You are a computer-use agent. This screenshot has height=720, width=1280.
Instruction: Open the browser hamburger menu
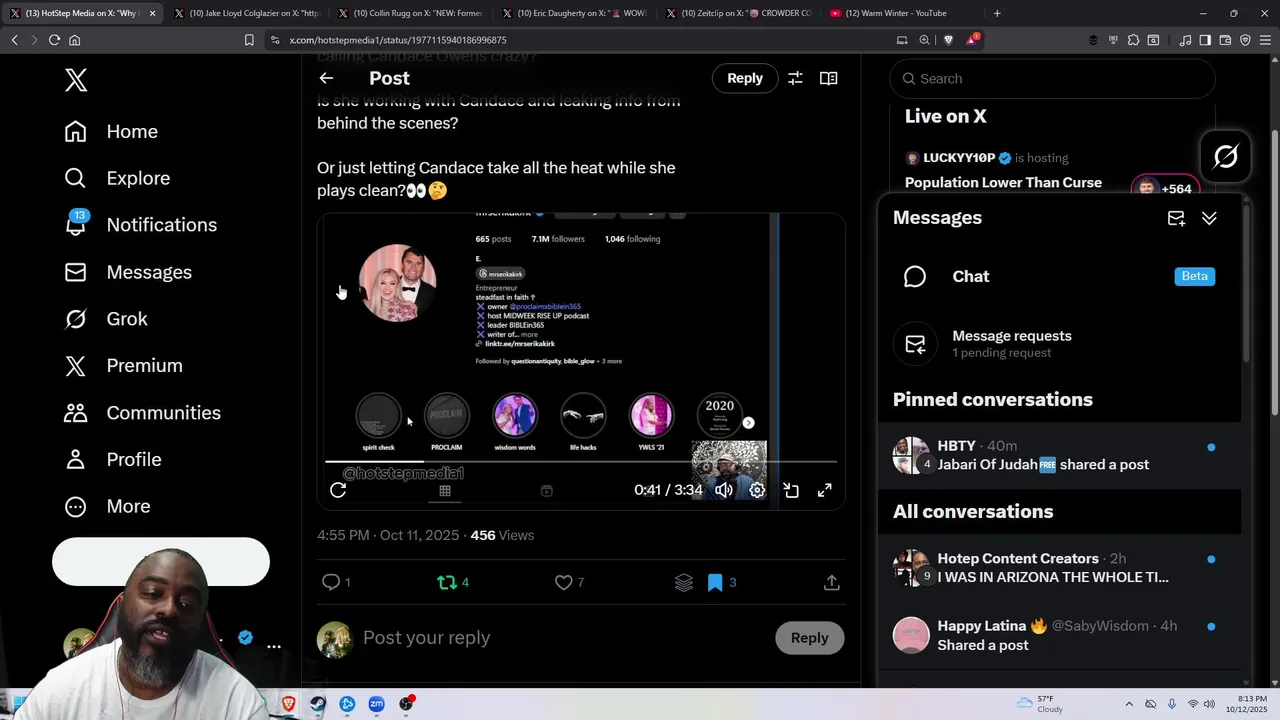[x=1265, y=40]
